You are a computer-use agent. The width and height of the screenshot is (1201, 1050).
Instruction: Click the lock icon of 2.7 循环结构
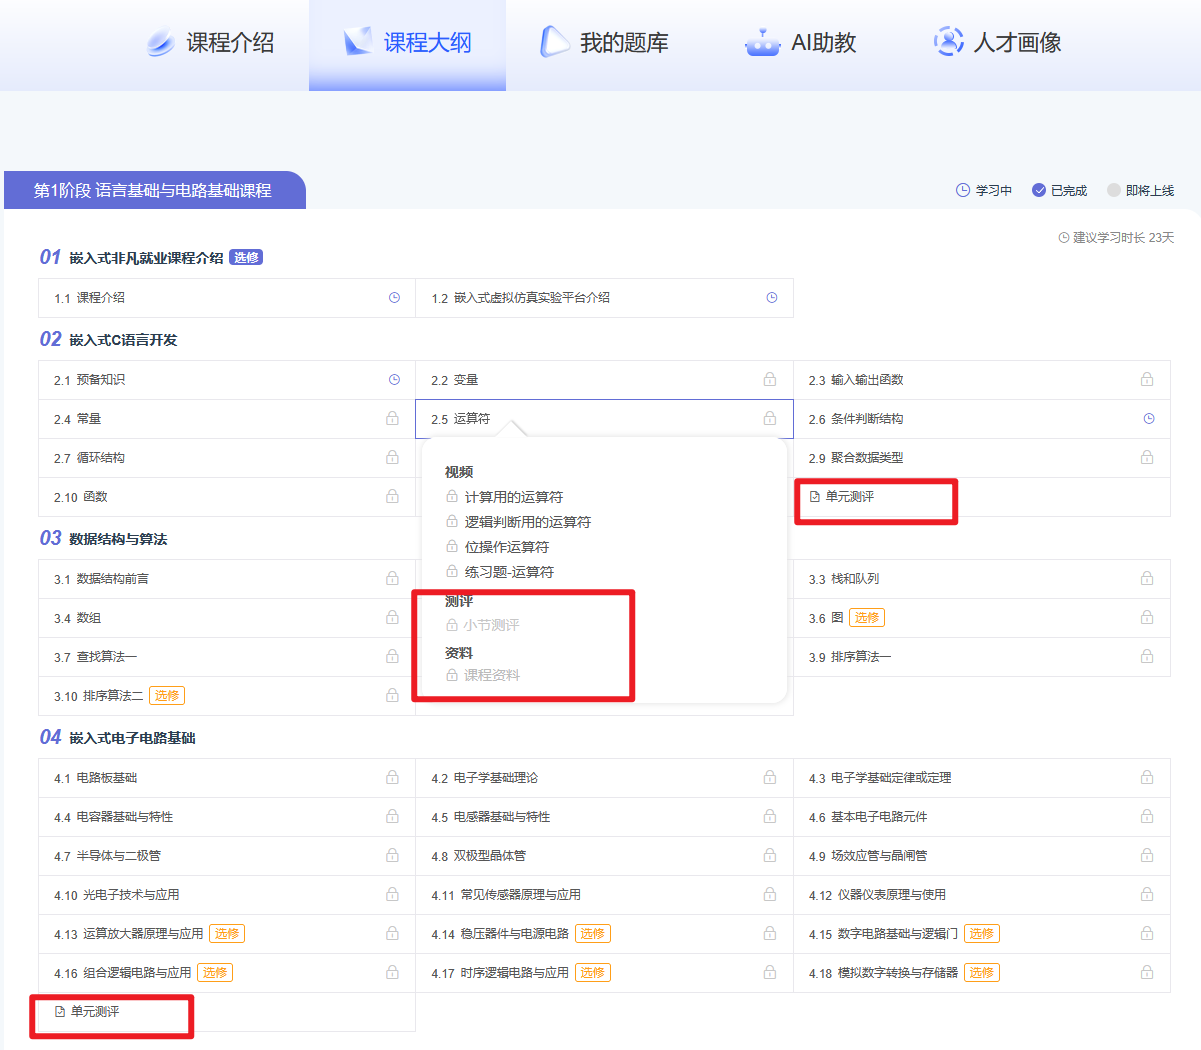pos(392,457)
